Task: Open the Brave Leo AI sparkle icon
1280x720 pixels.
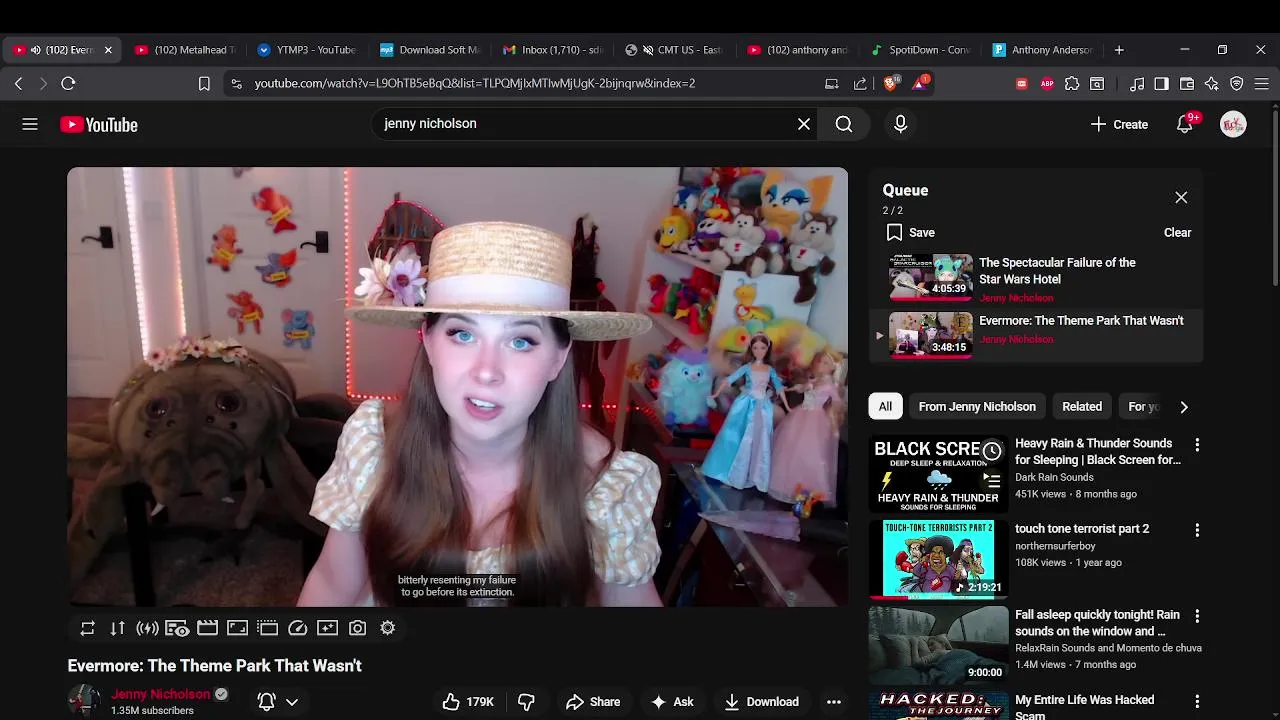Action: [1212, 84]
